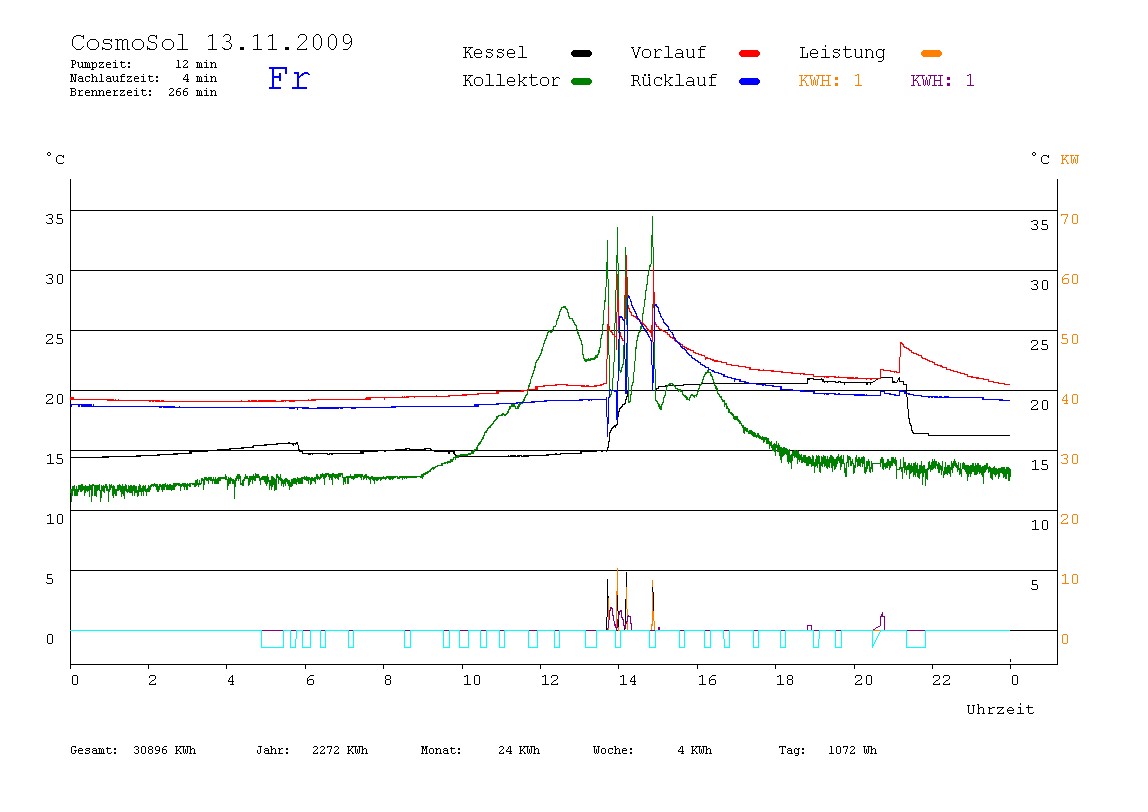
Task: Click the blue 'Fr' weekday label
Action: [289, 78]
